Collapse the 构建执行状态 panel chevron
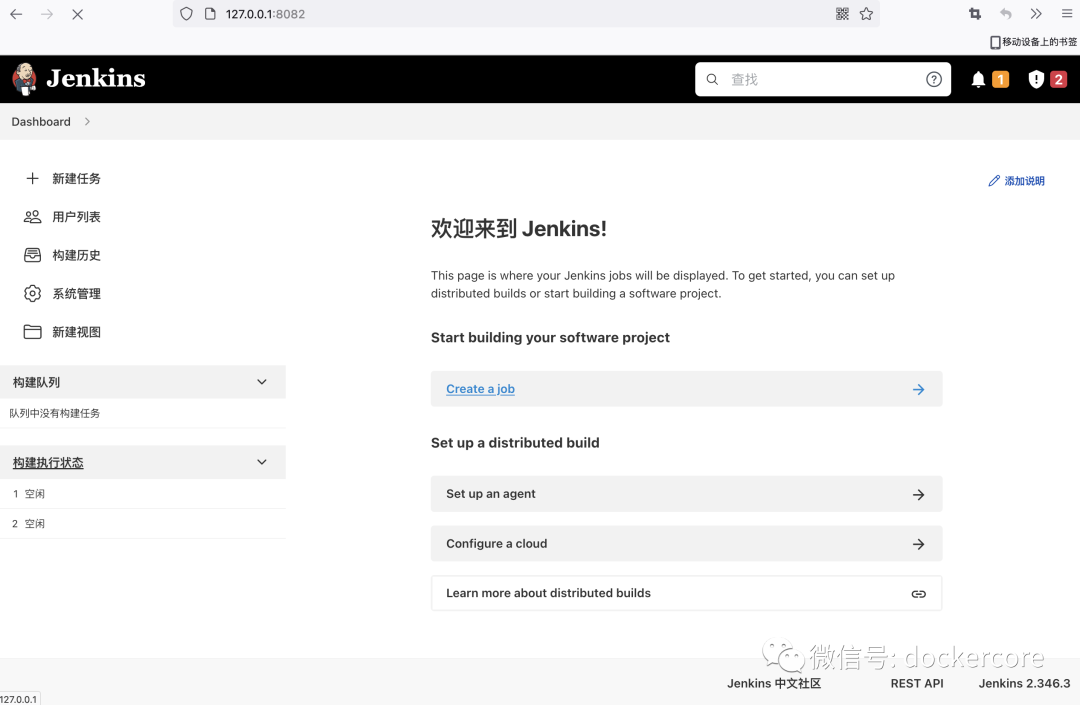Screen dimensions: 1080x705 point(262,462)
